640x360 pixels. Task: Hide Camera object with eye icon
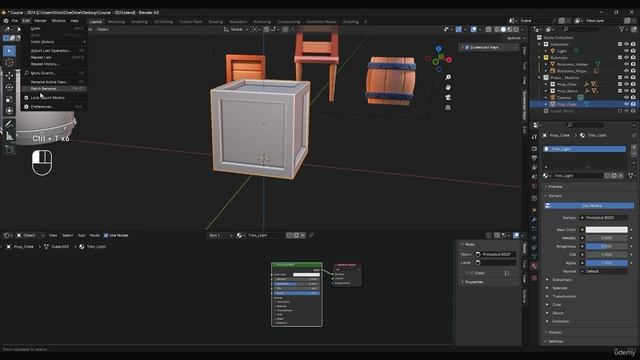click(627, 98)
